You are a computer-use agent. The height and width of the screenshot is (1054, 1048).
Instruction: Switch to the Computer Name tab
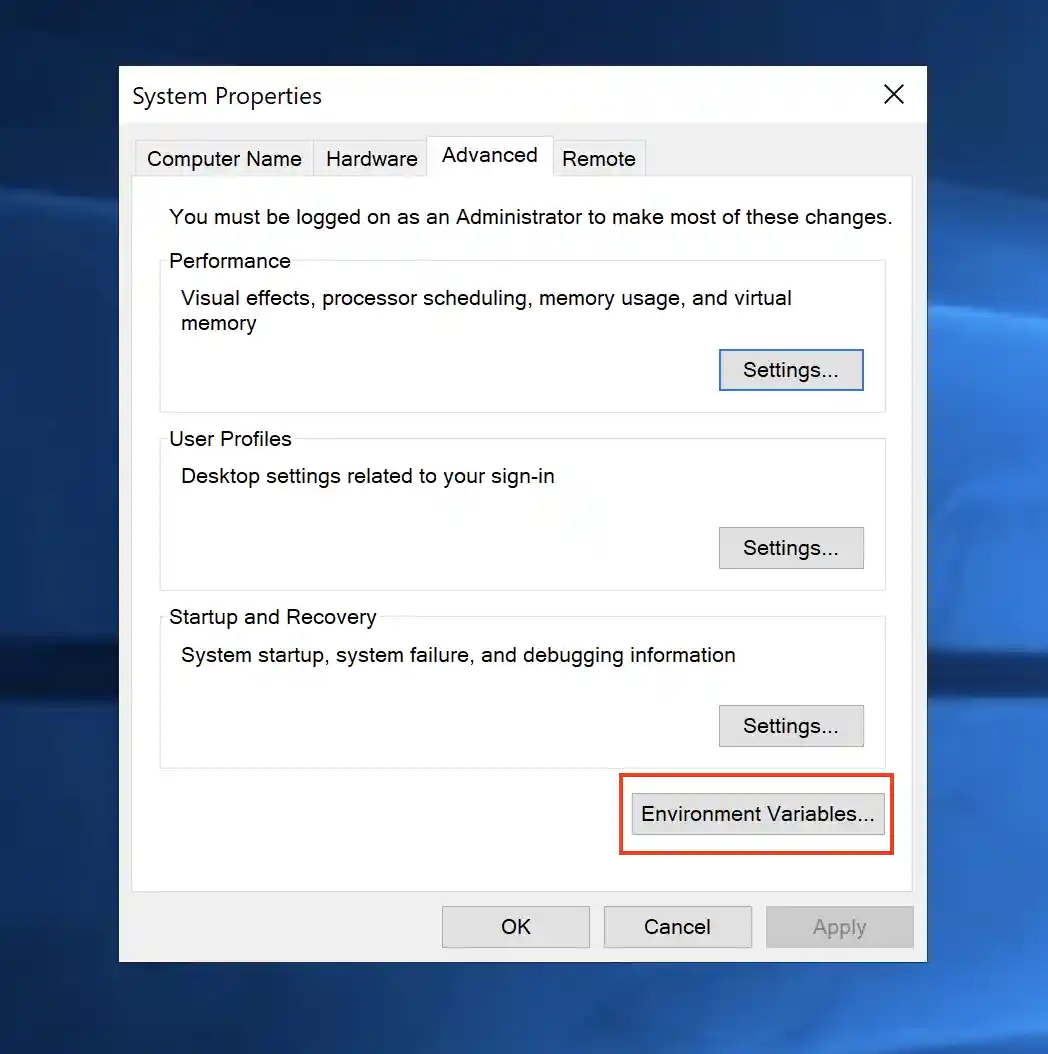click(x=223, y=158)
